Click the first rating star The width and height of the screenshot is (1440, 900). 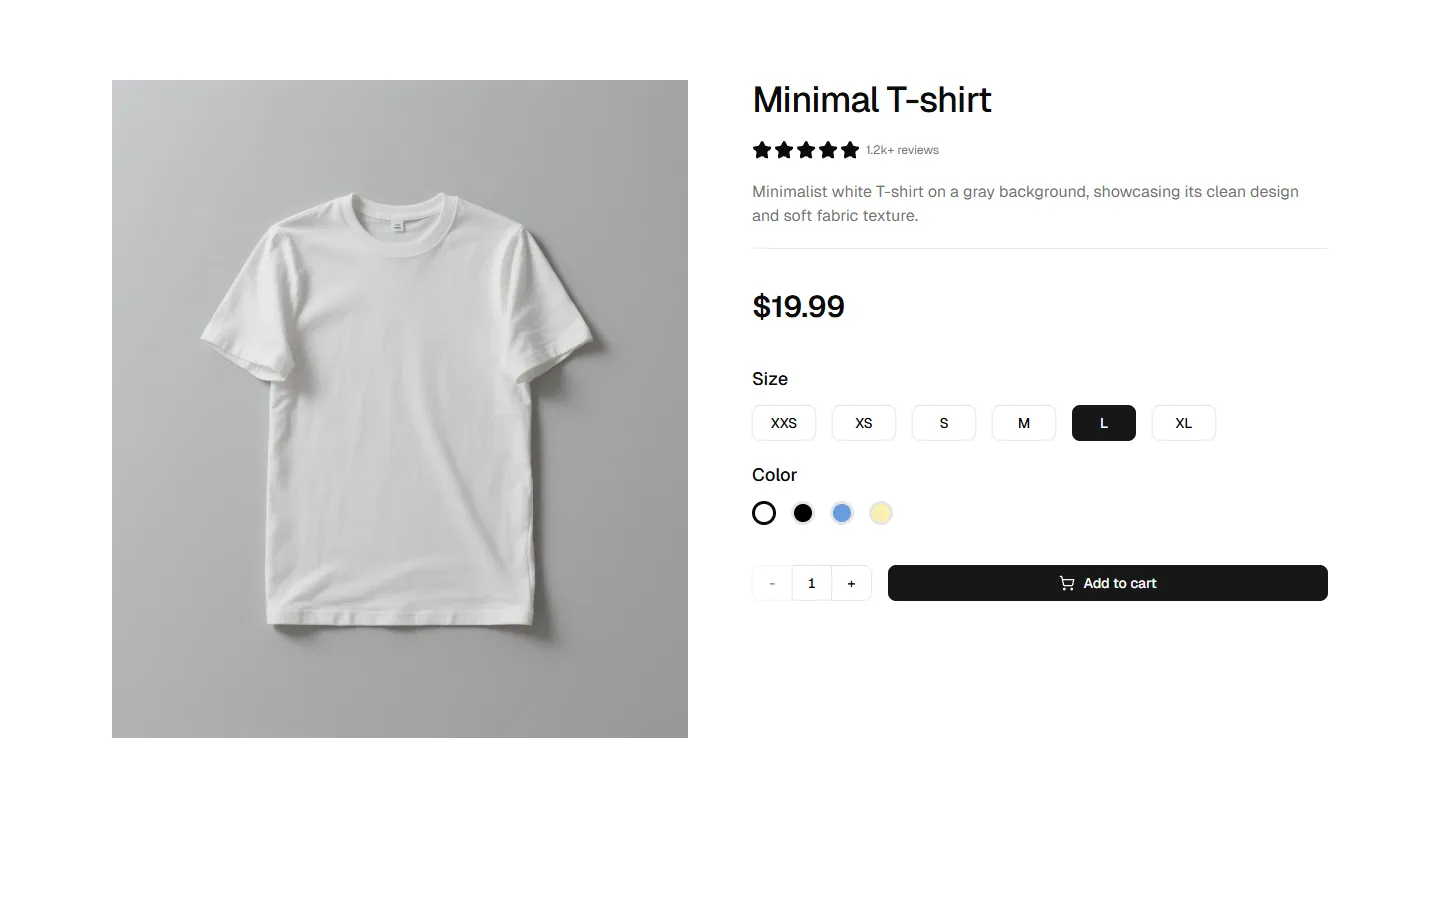click(x=761, y=149)
